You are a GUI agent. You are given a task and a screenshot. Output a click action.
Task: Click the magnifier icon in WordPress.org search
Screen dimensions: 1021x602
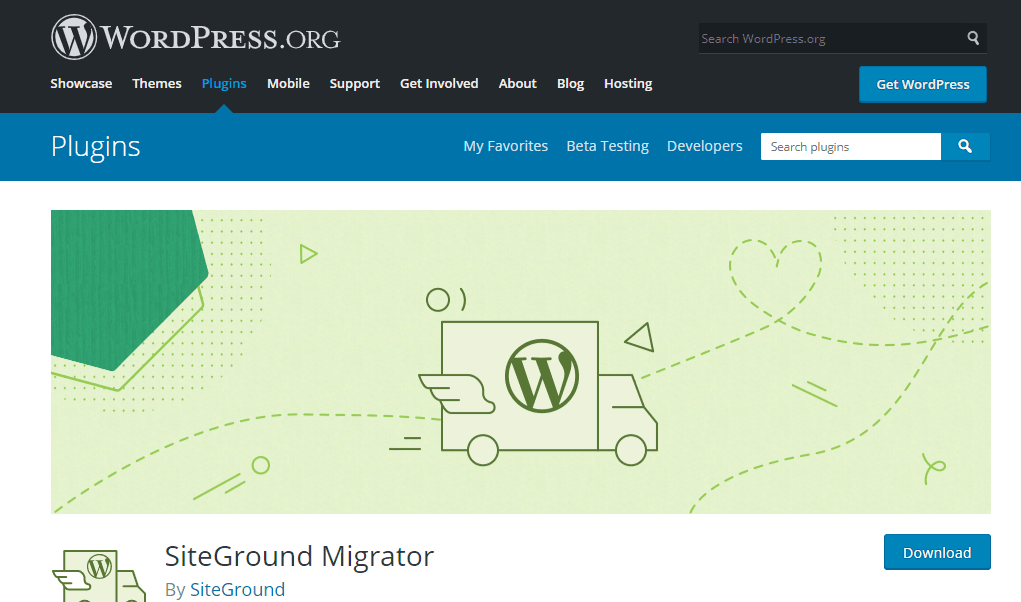973,38
